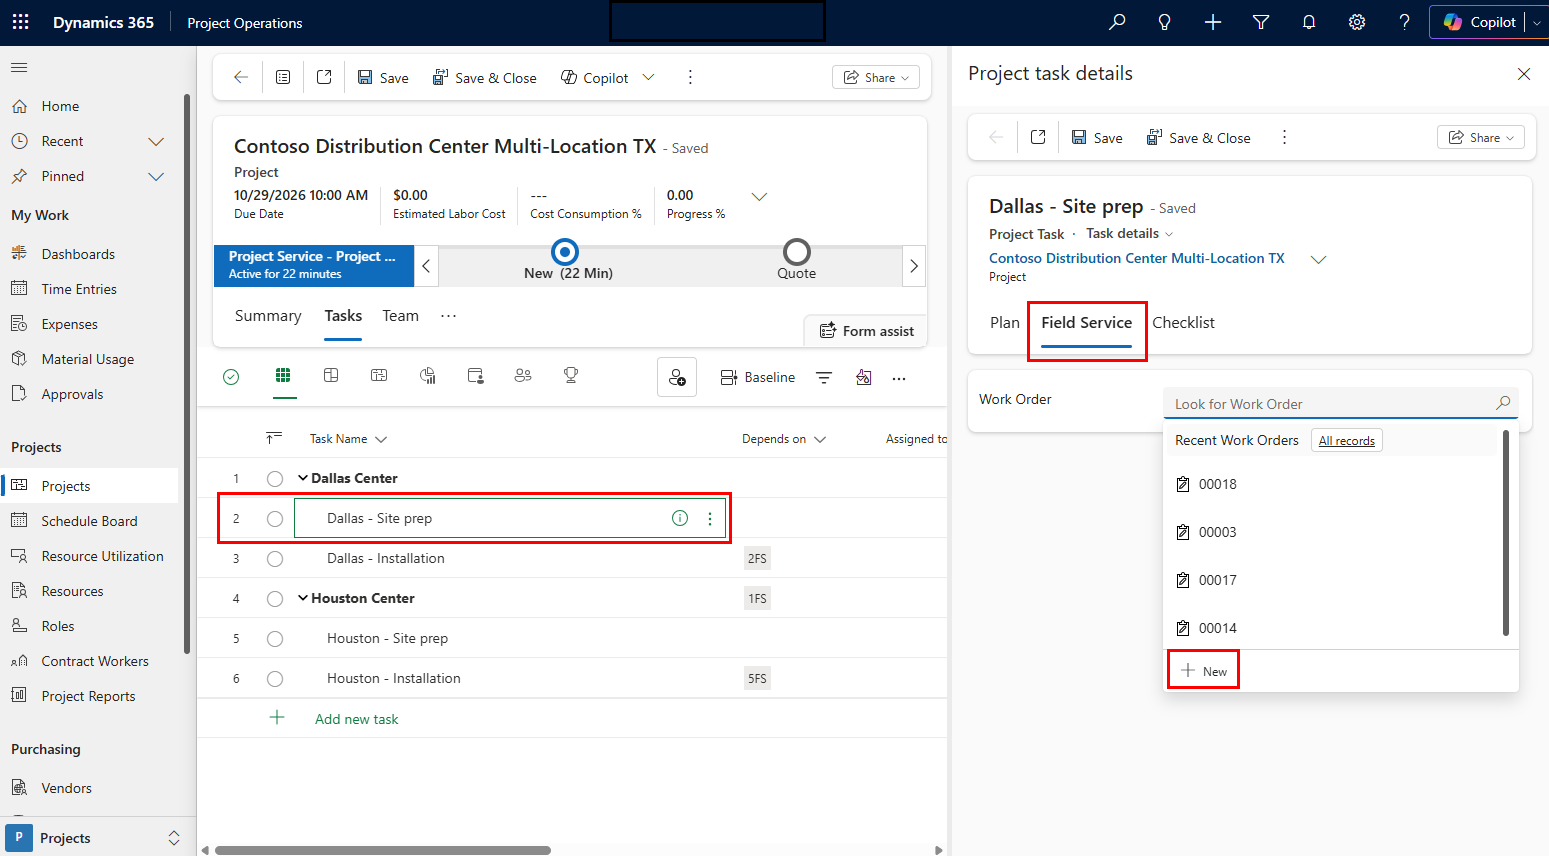Screen dimensions: 1549x856
Task: Collapse the Houston Center task group
Action: tap(303, 598)
